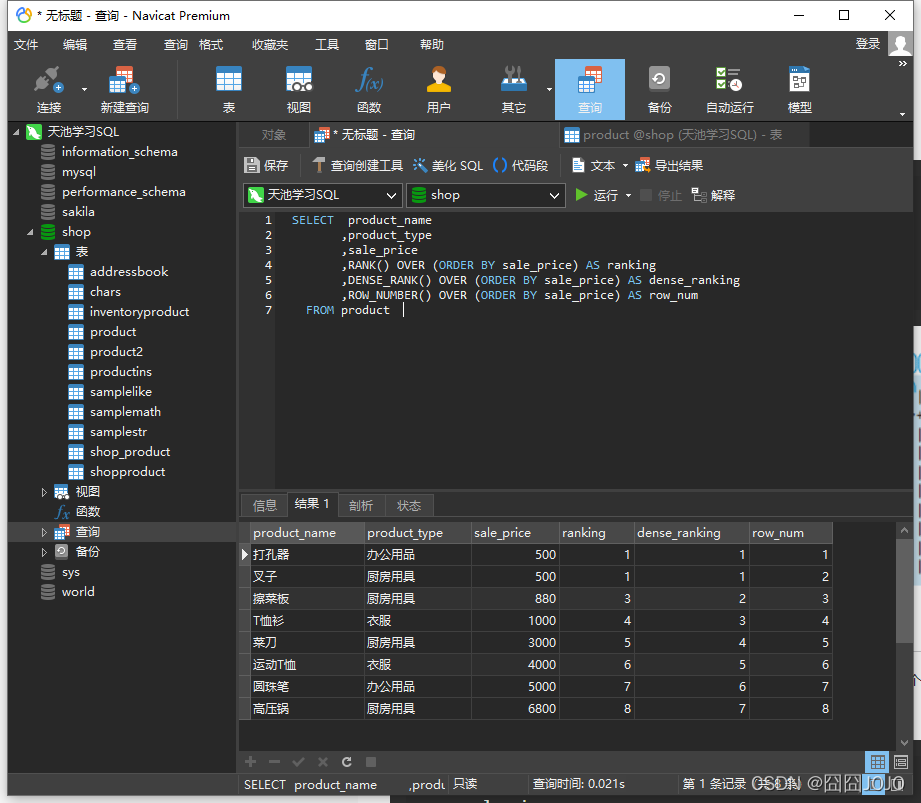Collapse the shop database node
921x803 pixels.
[x=30, y=232]
